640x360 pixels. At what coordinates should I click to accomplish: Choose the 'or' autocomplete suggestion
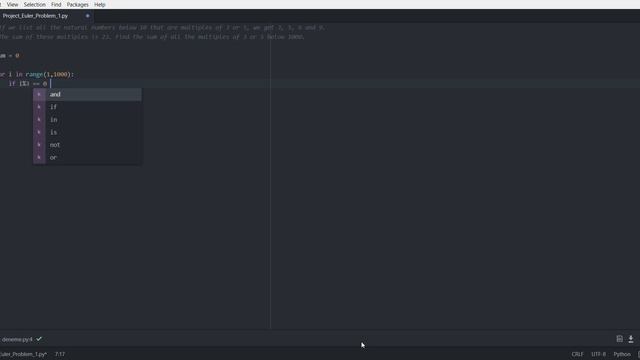point(87,158)
